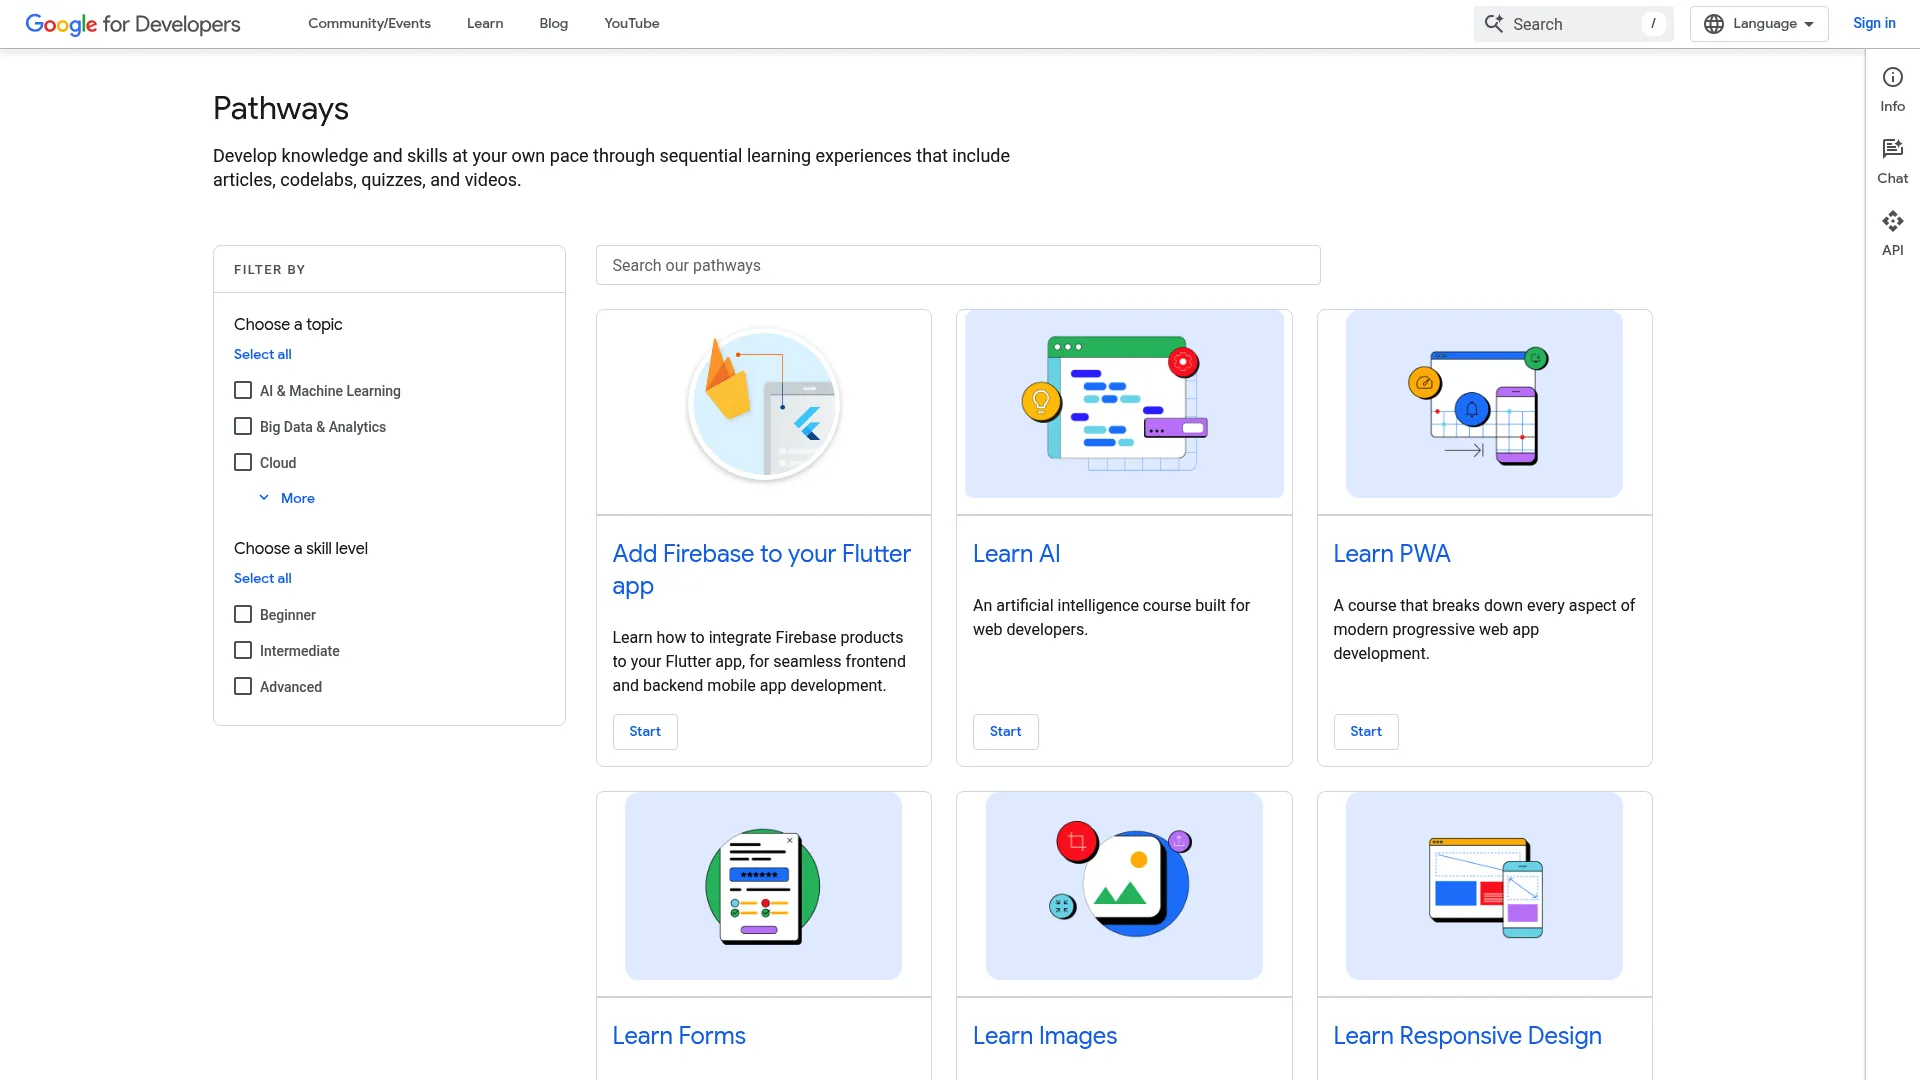Click the Learn PWA card illustration
Image resolution: width=1920 pixels, height=1080 pixels.
pos(1484,404)
